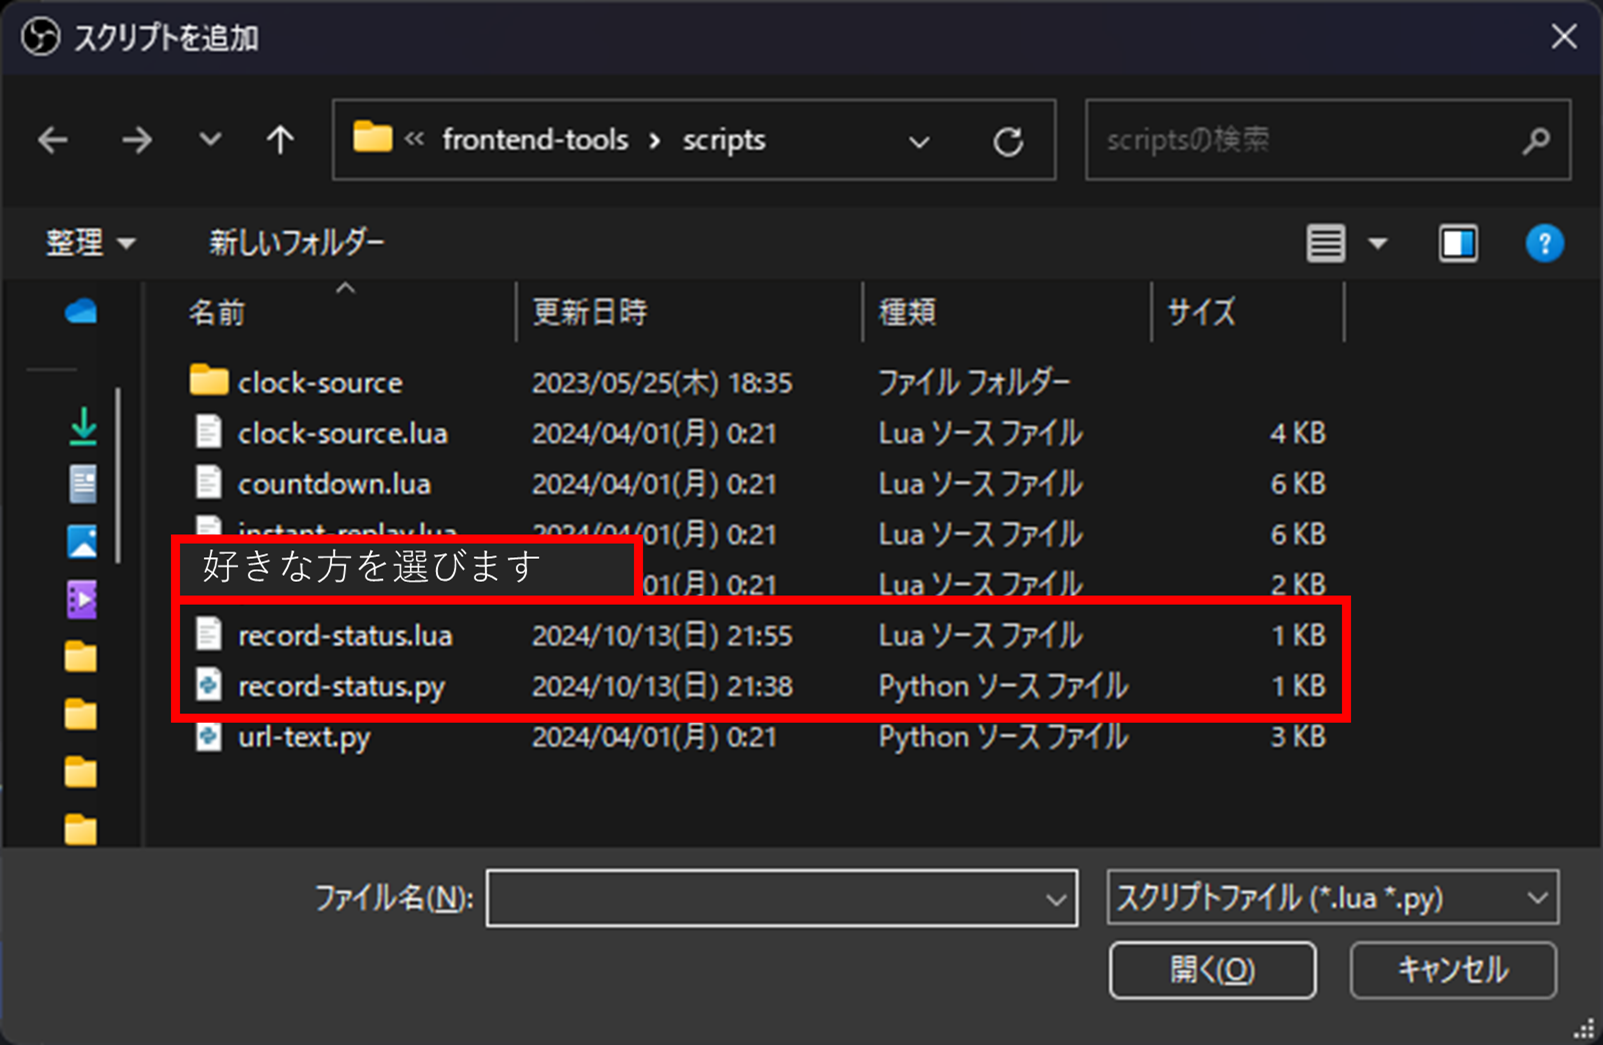Click the magnifier search icon
Viewport: 1603px width, 1045px height.
coord(1536,141)
